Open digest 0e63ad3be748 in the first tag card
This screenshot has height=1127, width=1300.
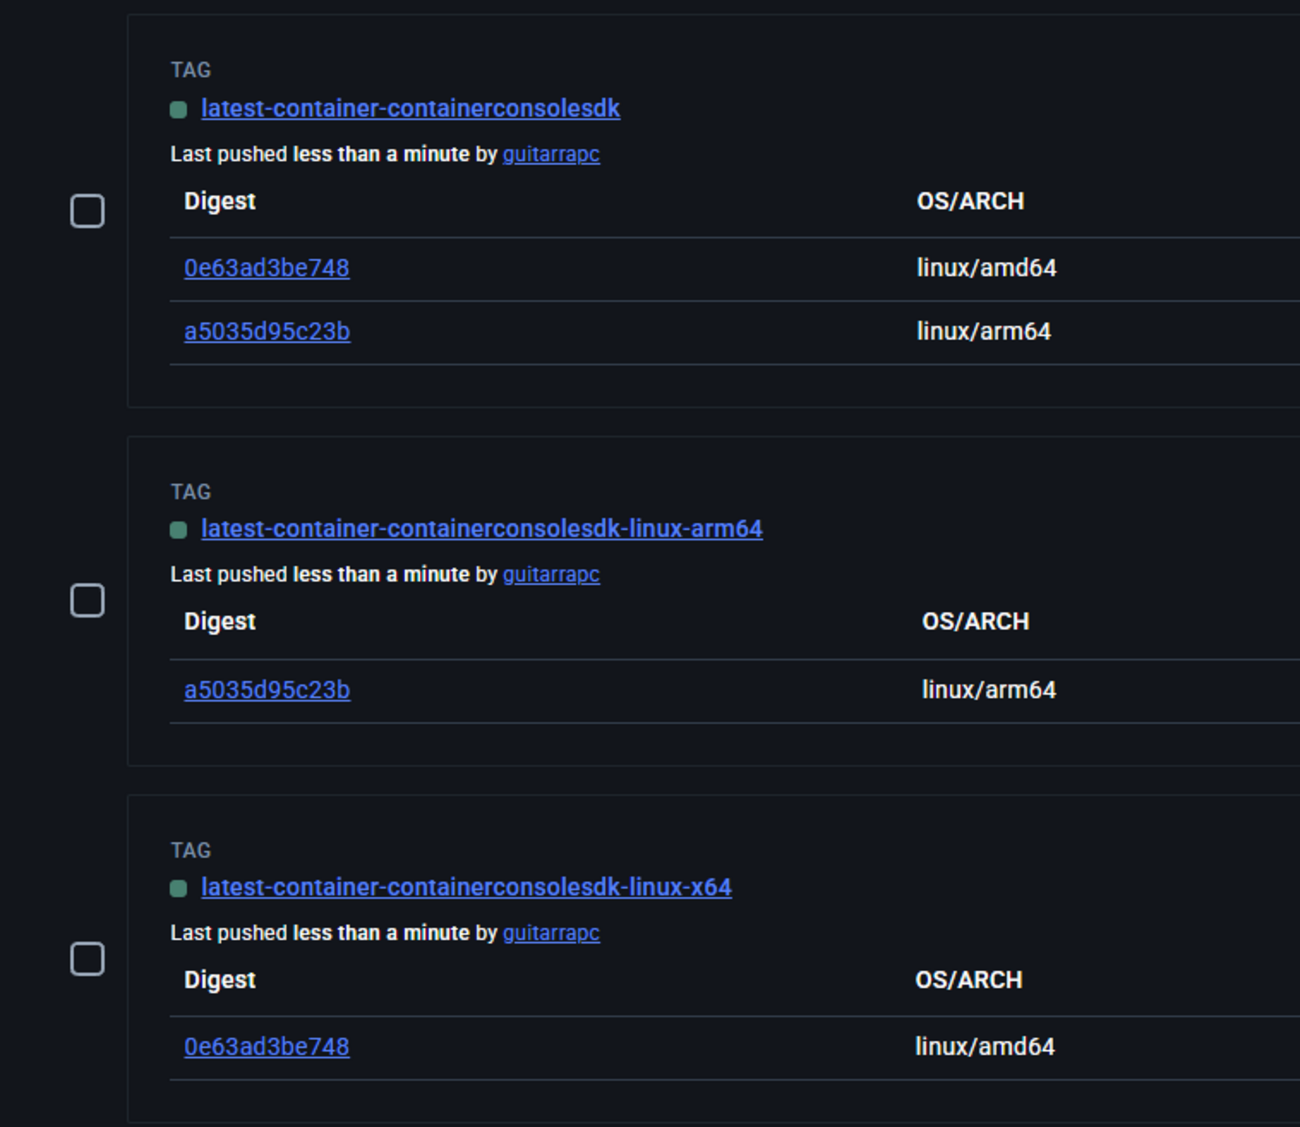pyautogui.click(x=267, y=267)
